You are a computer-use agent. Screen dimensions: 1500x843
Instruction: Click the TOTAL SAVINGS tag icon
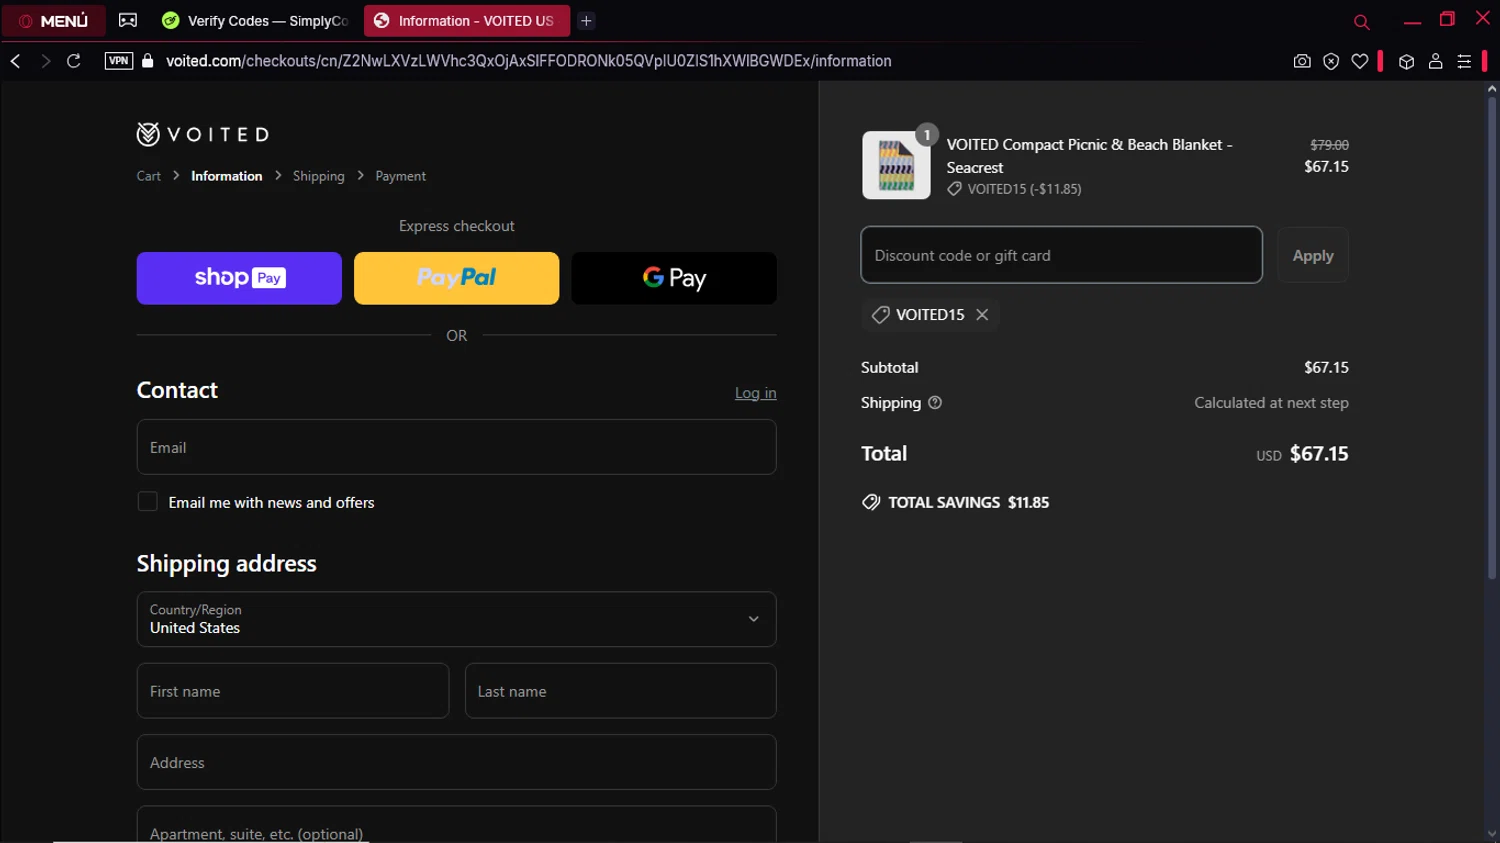(871, 502)
